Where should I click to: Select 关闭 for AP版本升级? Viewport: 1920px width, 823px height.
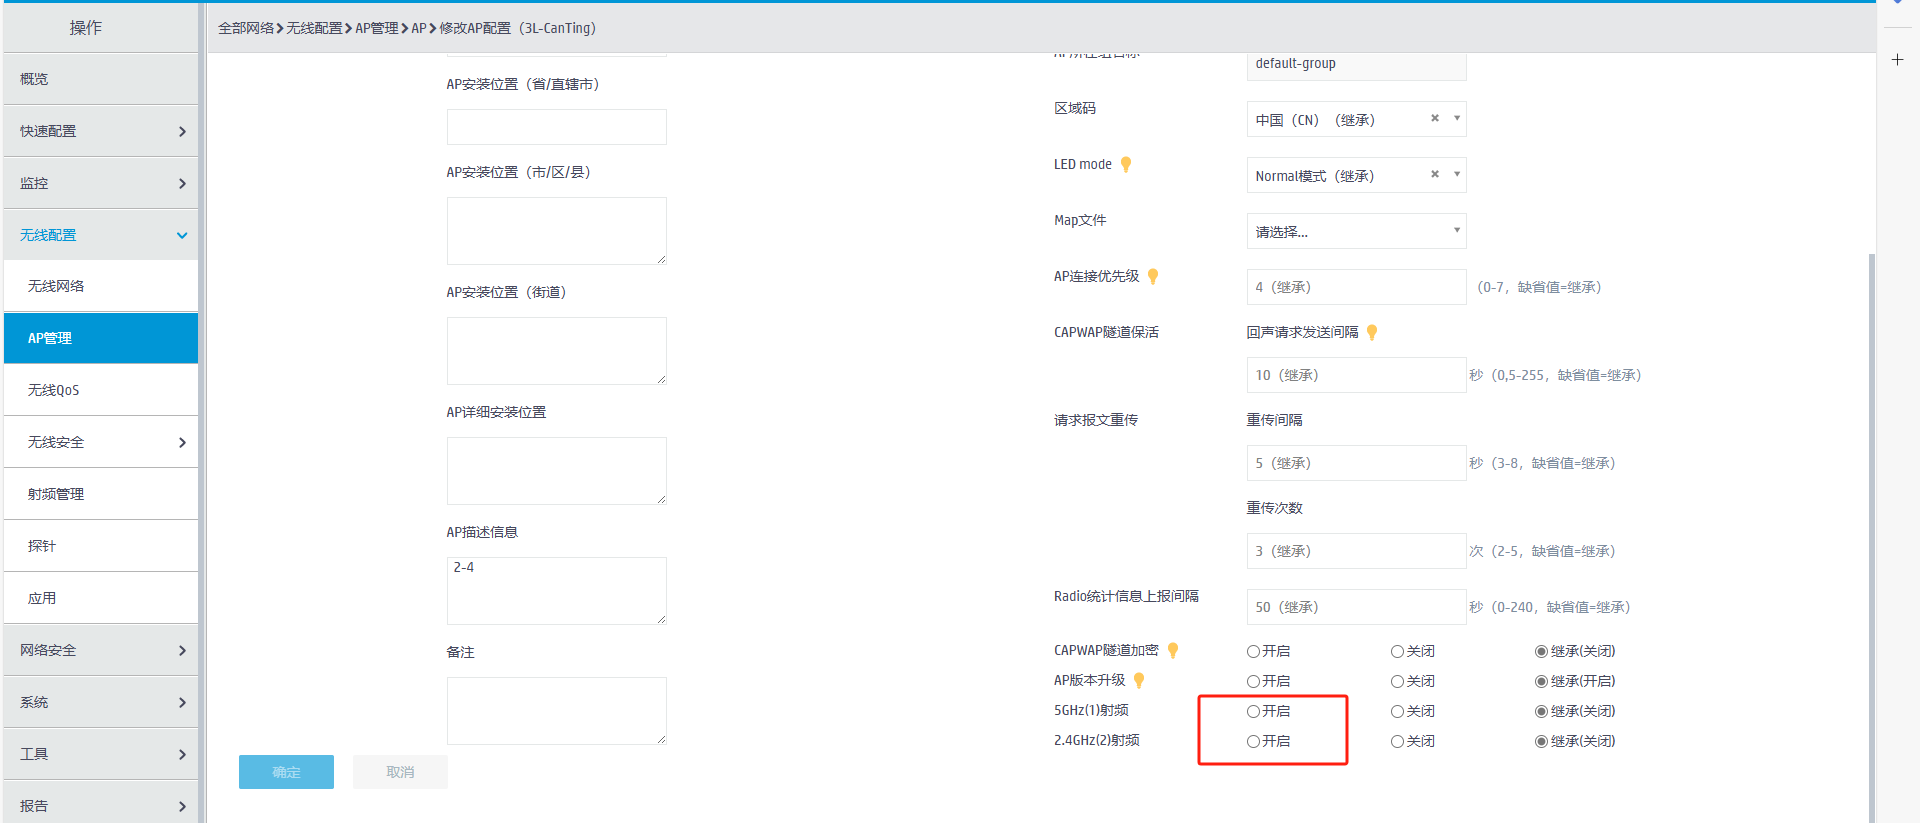point(1397,682)
